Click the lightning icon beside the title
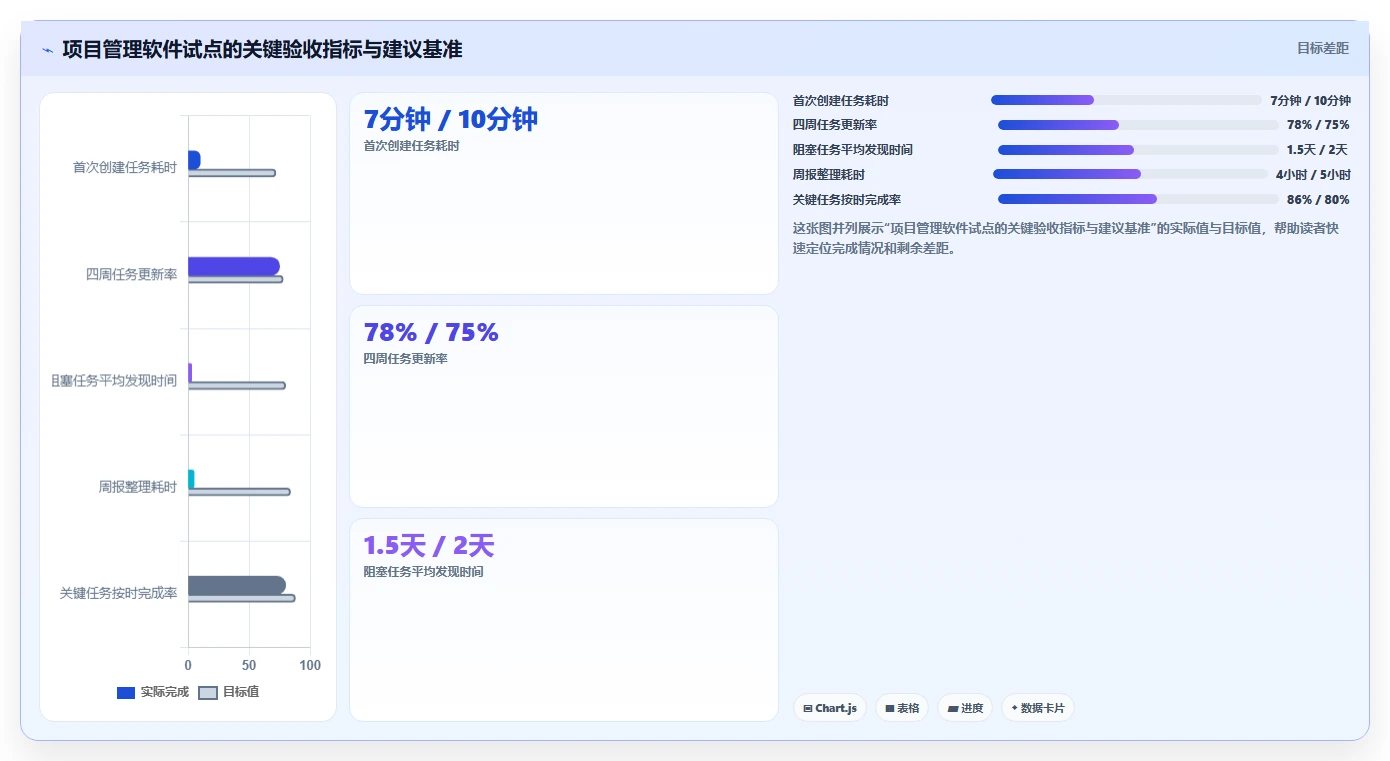 tap(47, 50)
